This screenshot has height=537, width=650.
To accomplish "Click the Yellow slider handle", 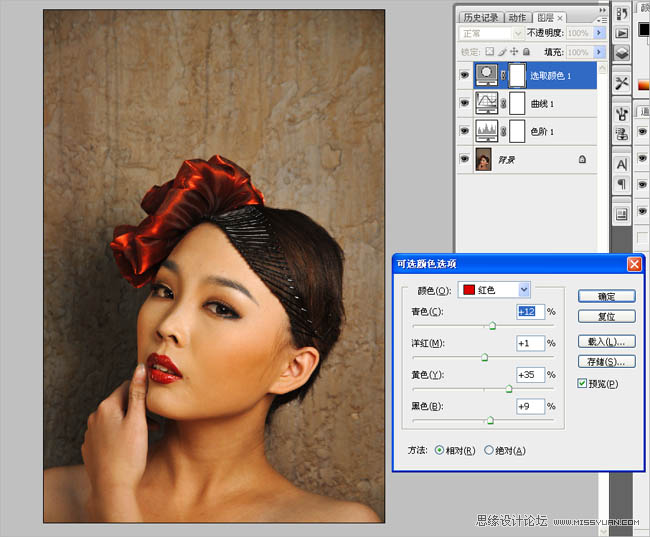I will pos(509,389).
